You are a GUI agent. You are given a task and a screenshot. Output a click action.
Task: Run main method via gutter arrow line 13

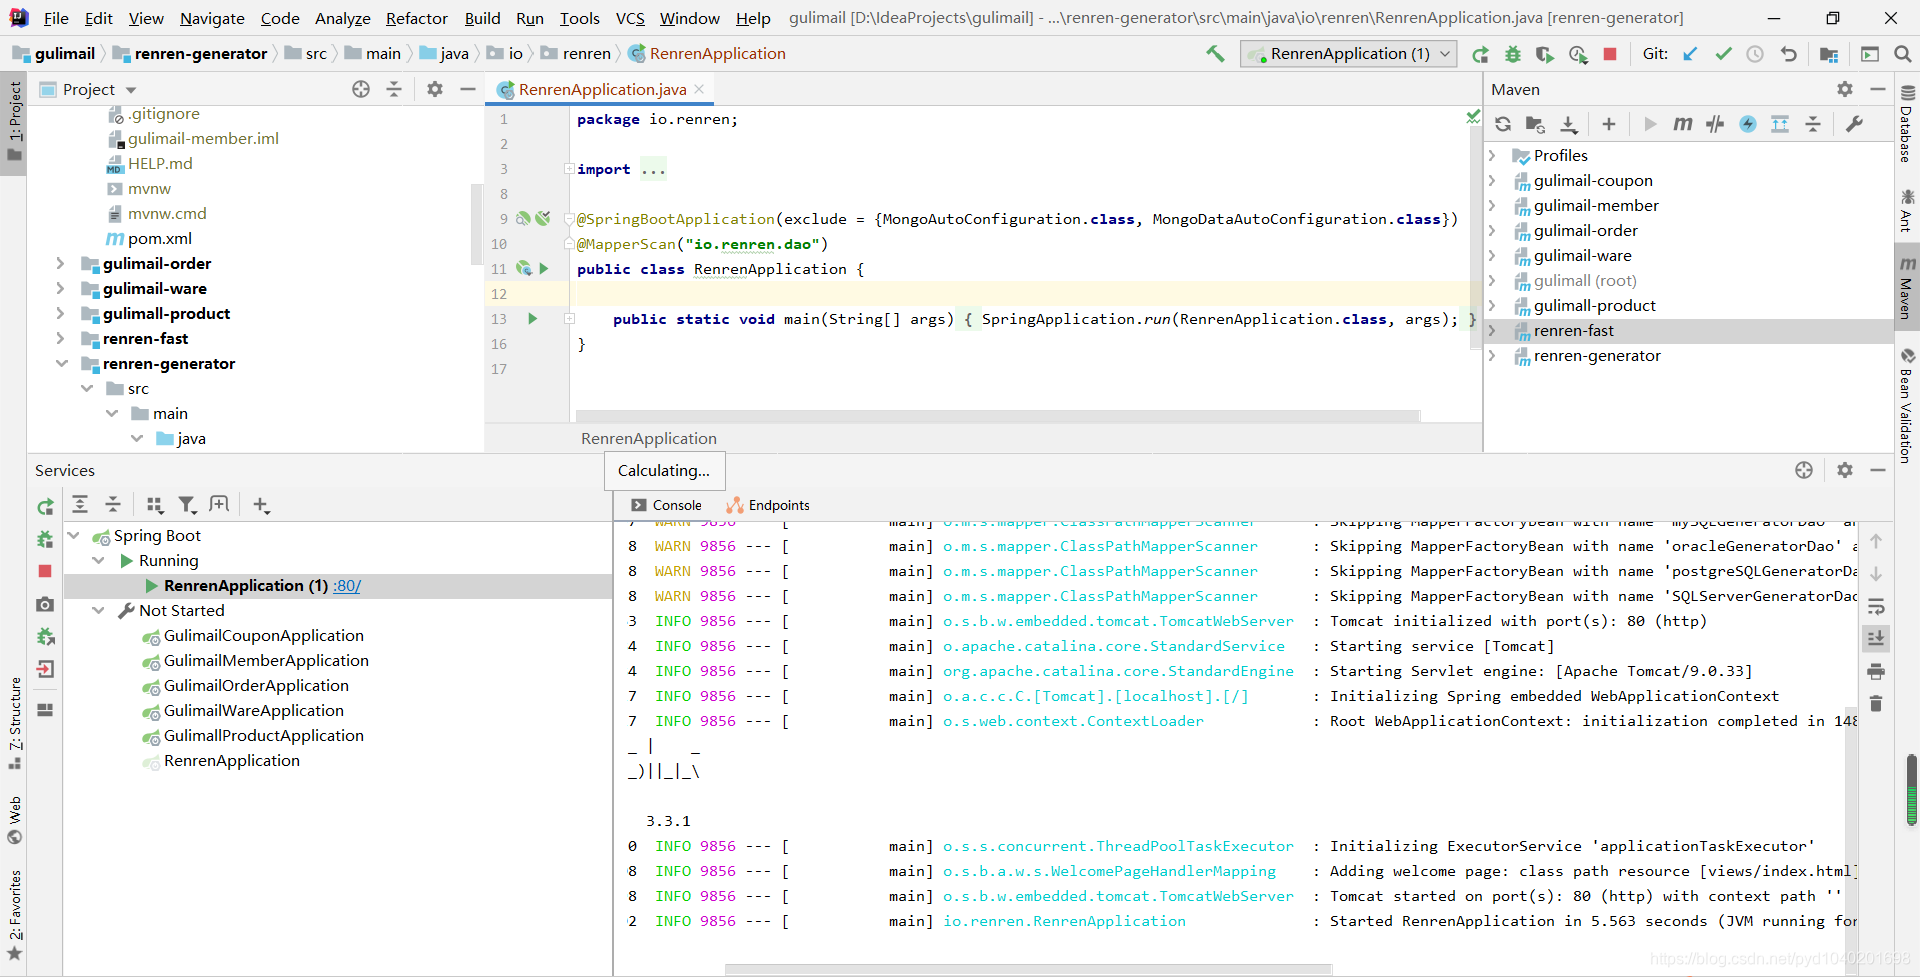532,319
